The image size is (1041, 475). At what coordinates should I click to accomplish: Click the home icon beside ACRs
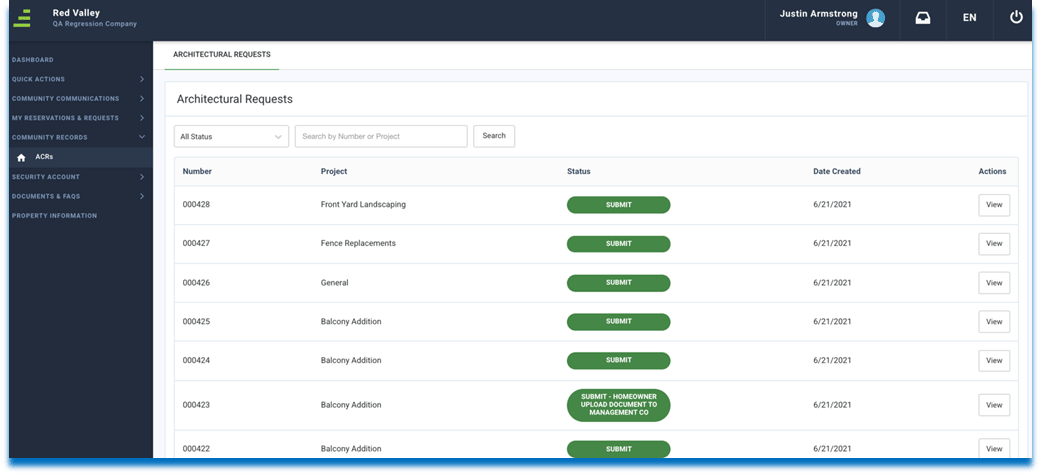point(21,157)
